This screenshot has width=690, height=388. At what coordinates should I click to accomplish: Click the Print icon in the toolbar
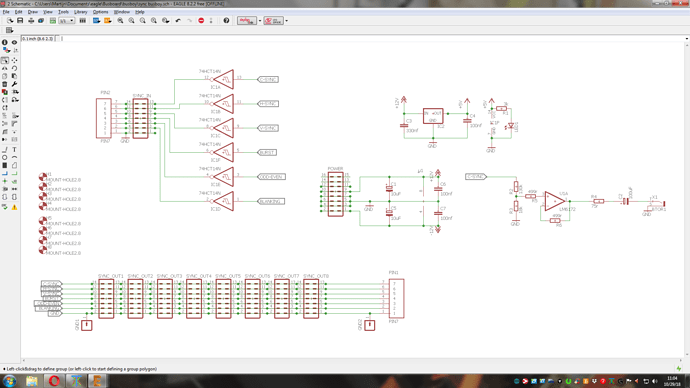coord(31,21)
